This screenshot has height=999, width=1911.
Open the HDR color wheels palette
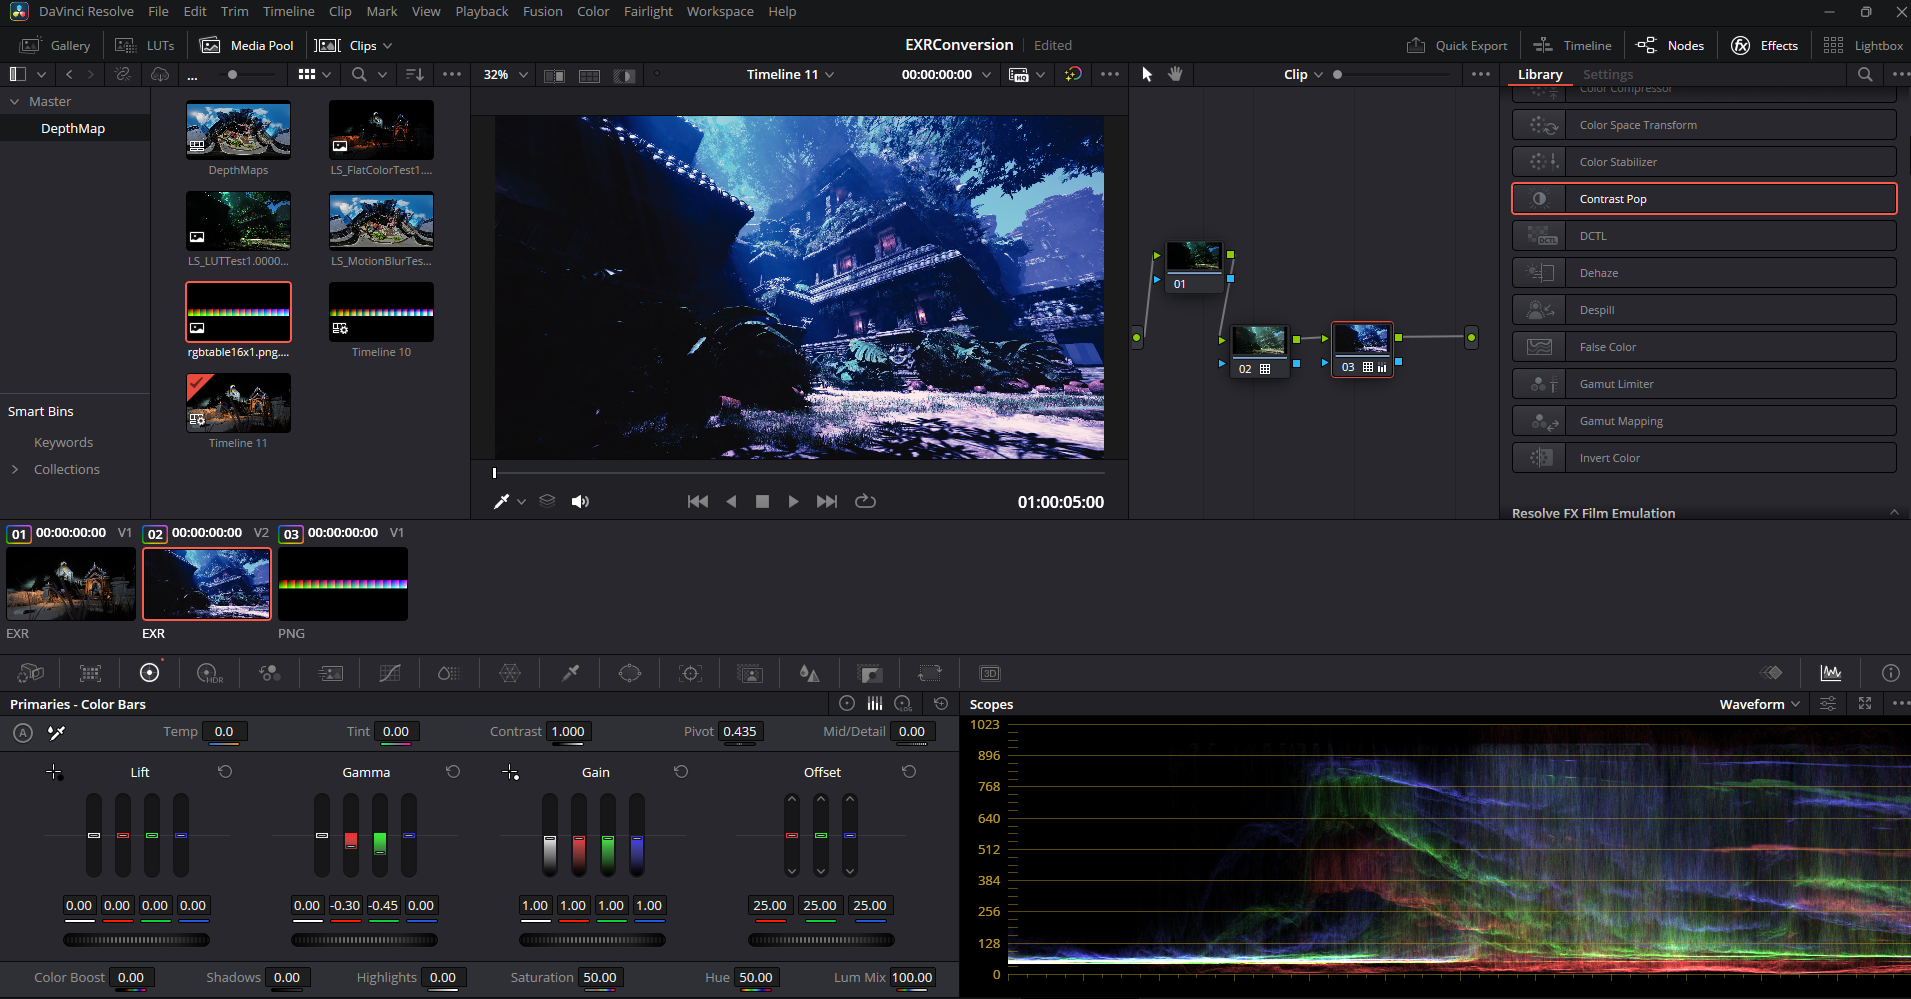coord(210,673)
